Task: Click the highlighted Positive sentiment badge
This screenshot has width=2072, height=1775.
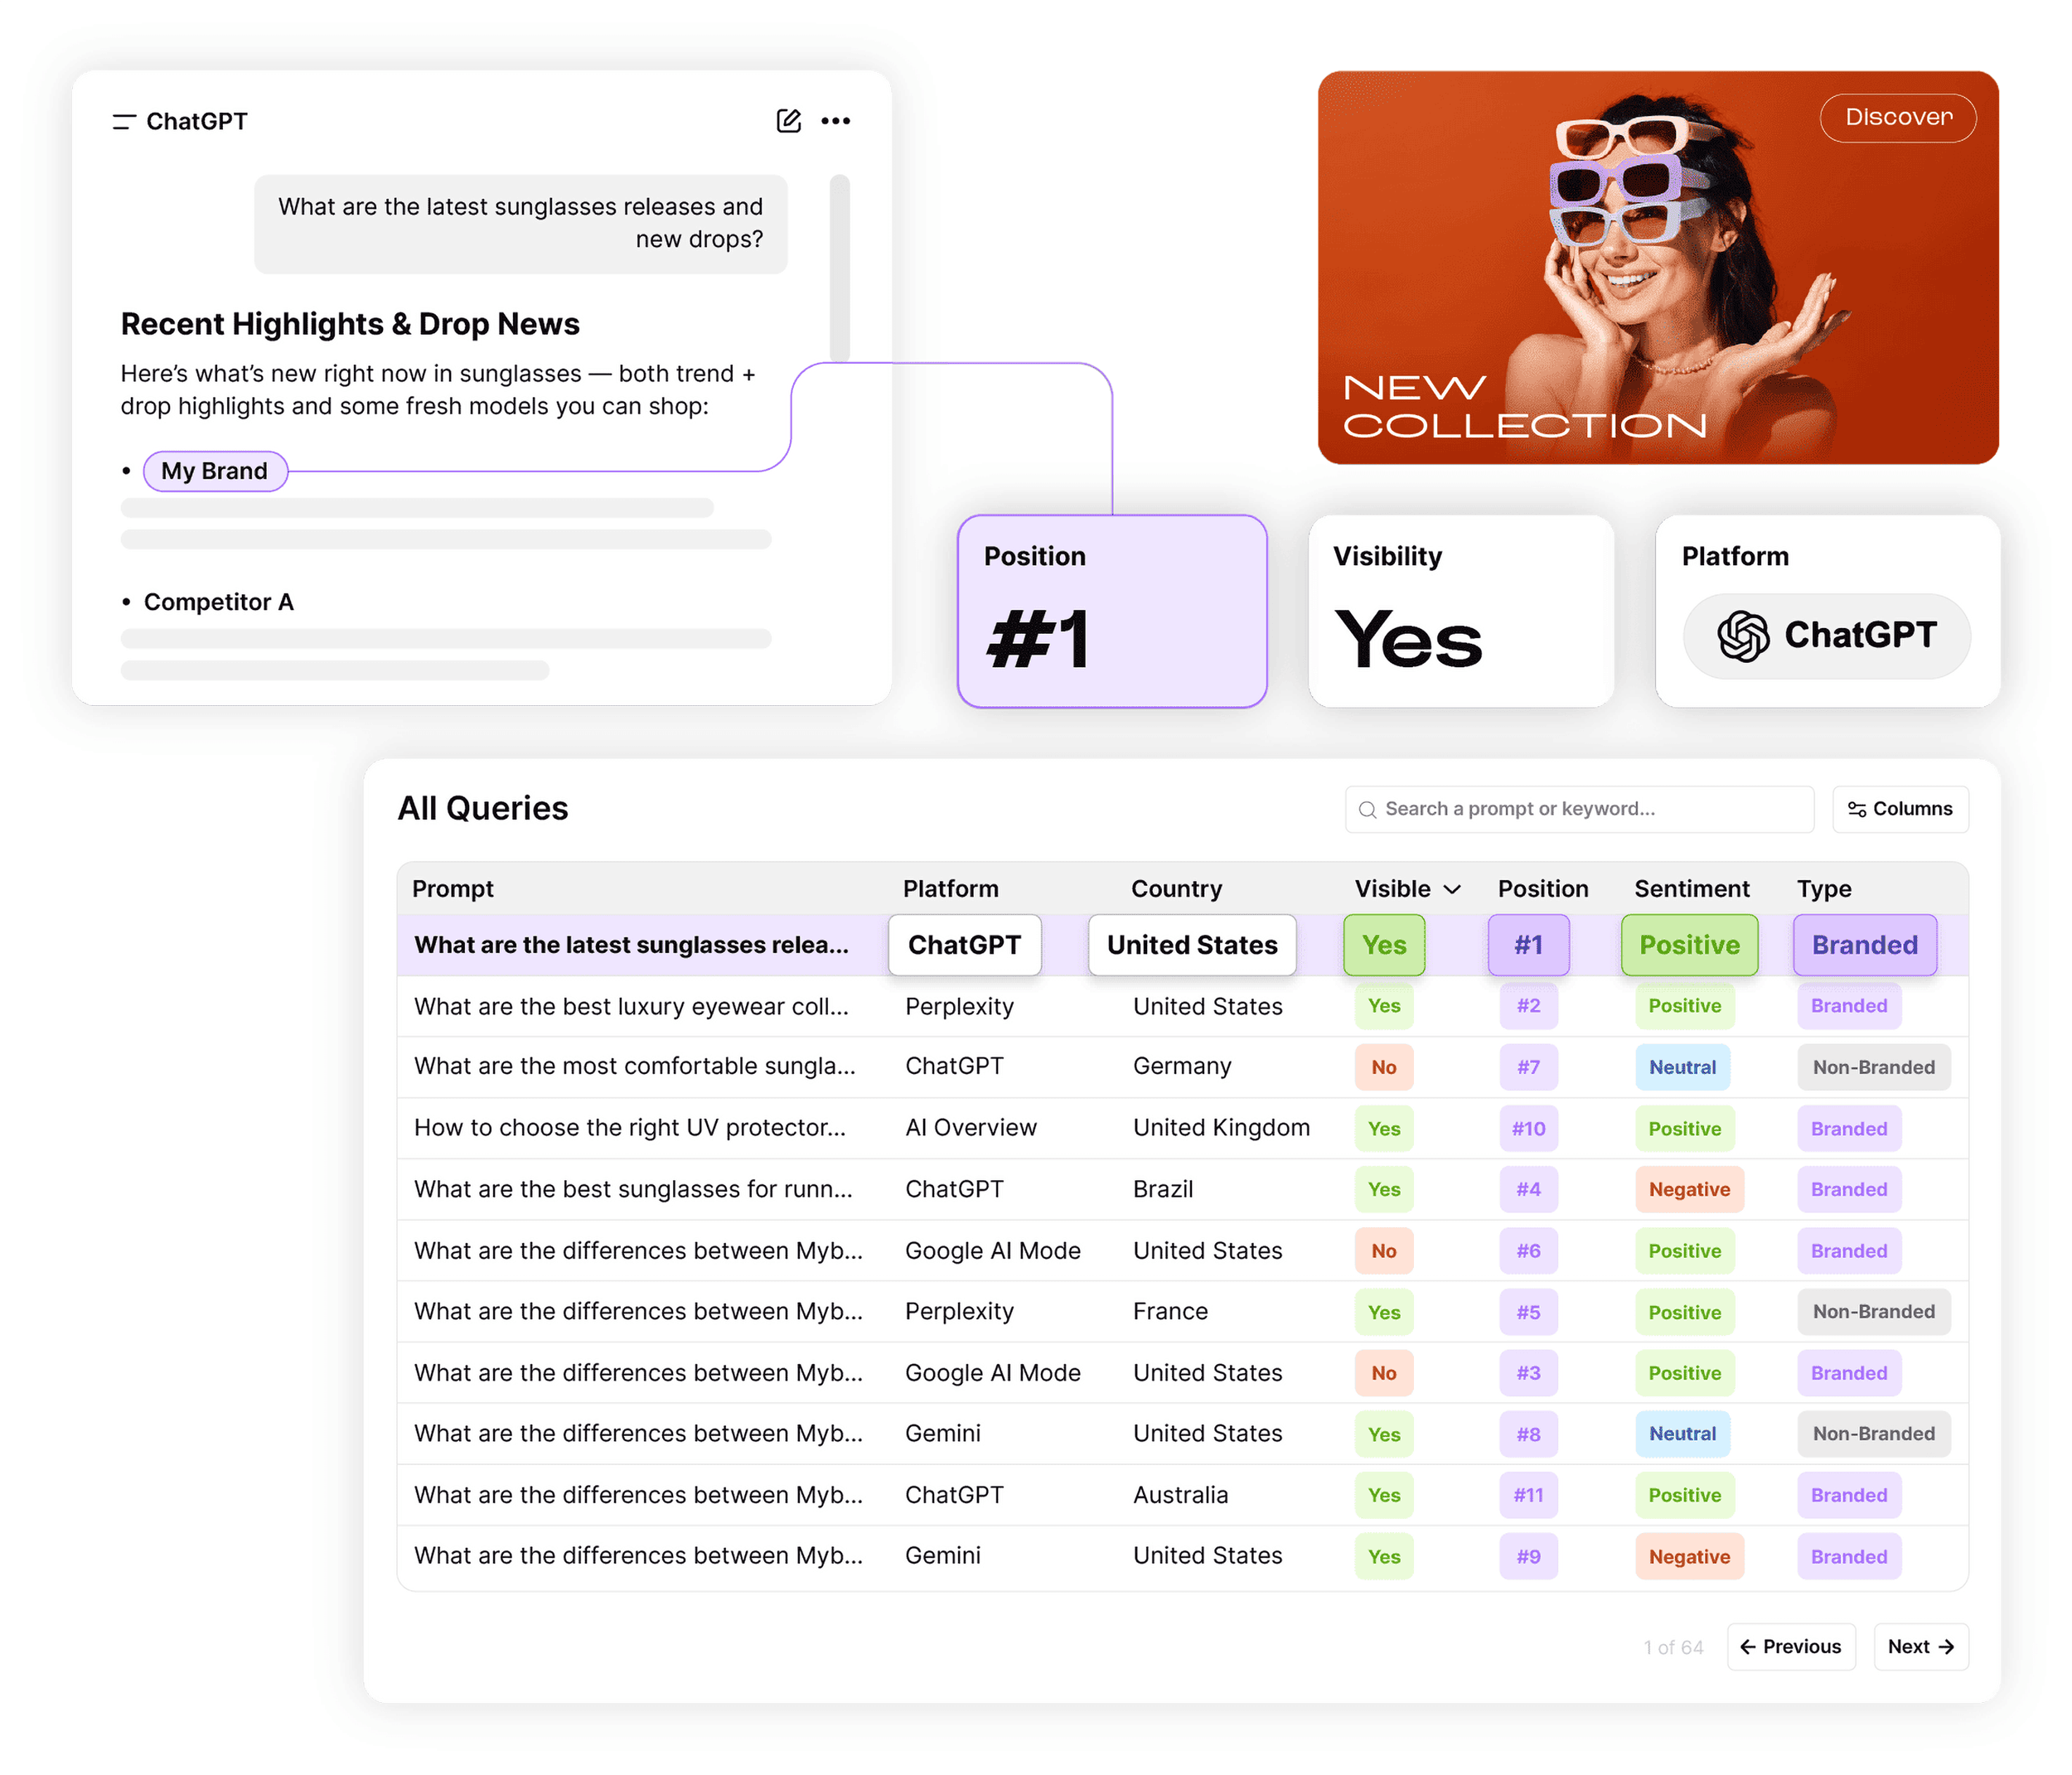Action: [1689, 945]
